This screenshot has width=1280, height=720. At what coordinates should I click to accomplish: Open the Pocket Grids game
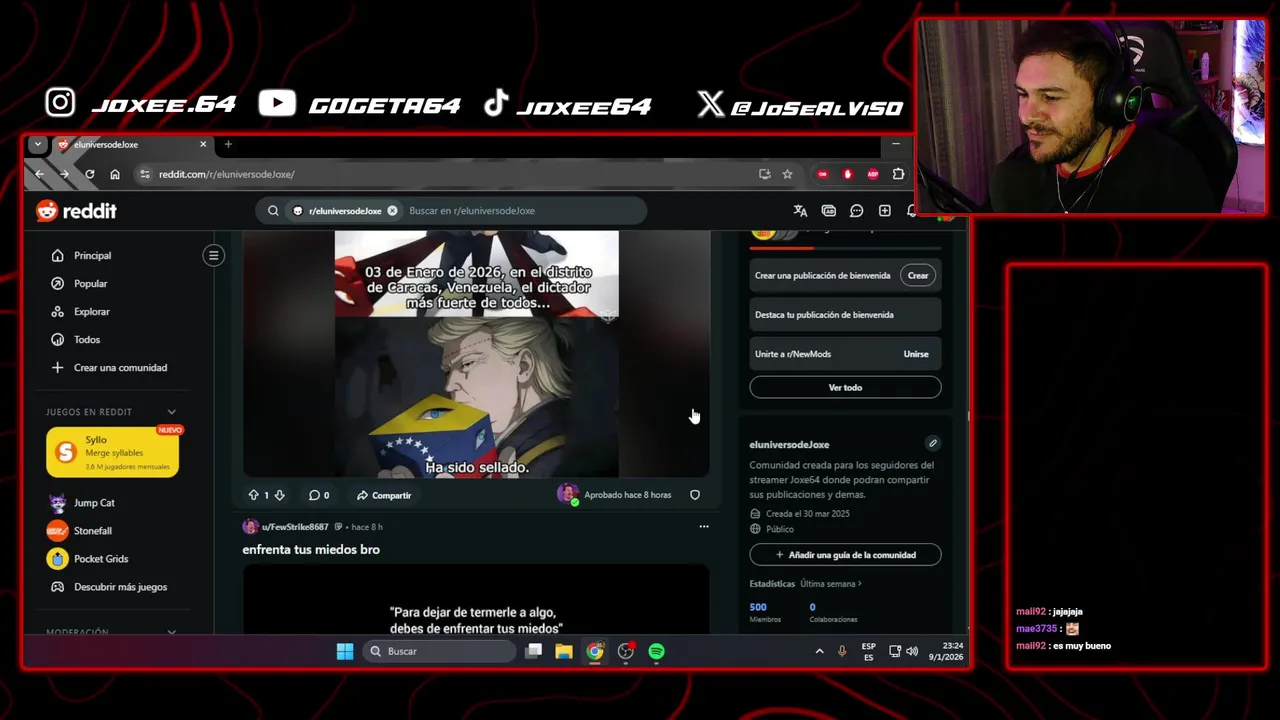[x=100, y=559]
